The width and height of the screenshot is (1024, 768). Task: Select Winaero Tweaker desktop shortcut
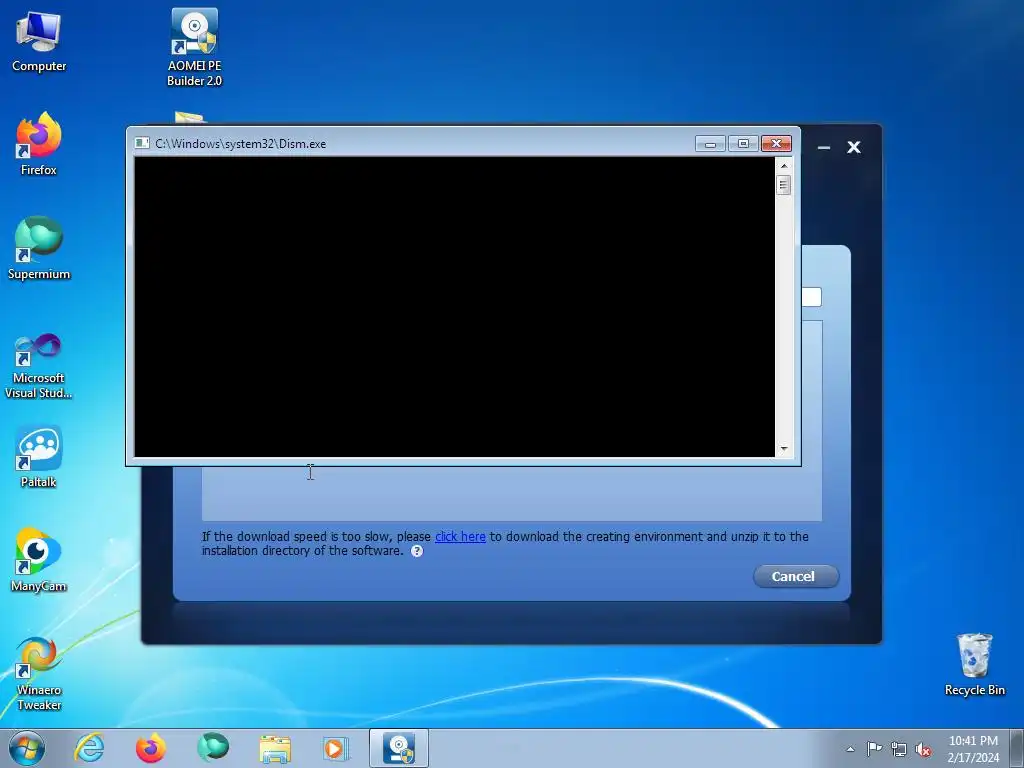coord(39,673)
